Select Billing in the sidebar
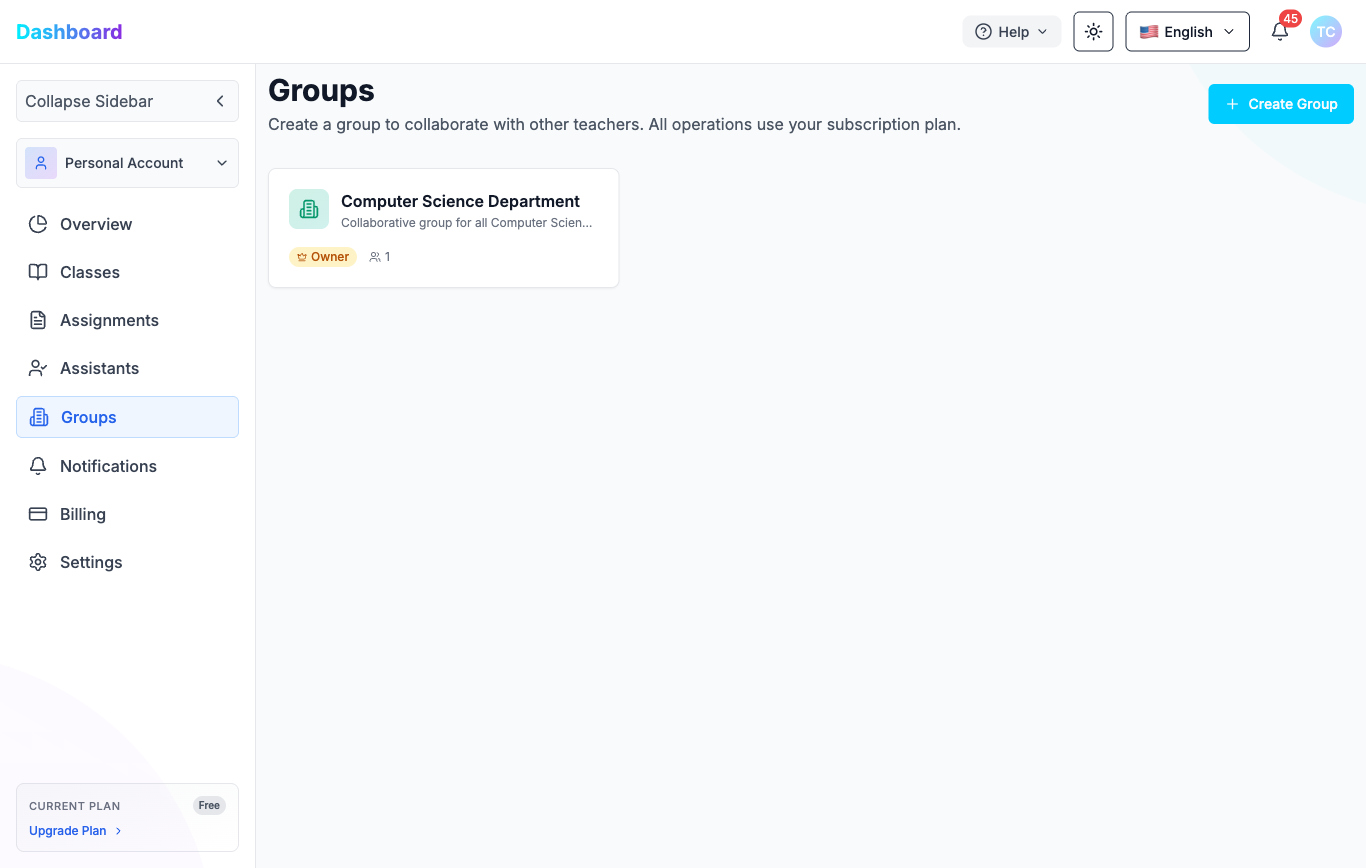The height and width of the screenshot is (868, 1366). coord(83,514)
